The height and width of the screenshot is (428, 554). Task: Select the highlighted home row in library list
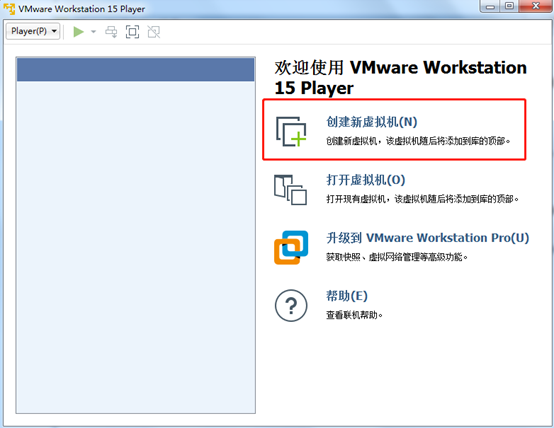click(x=136, y=70)
